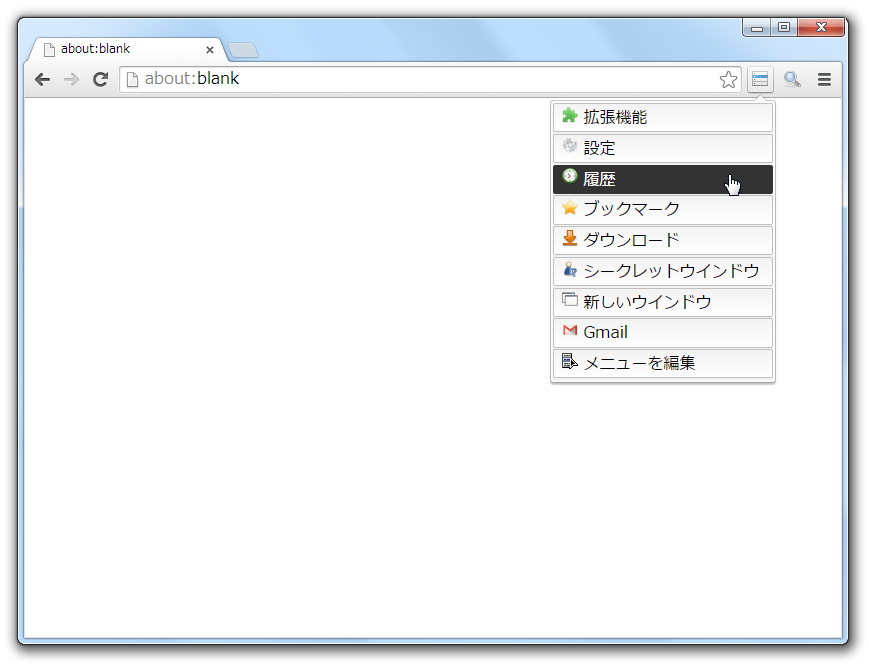Click the yellow star bookmark icon
This screenshot has height=667, width=869.
pos(569,208)
